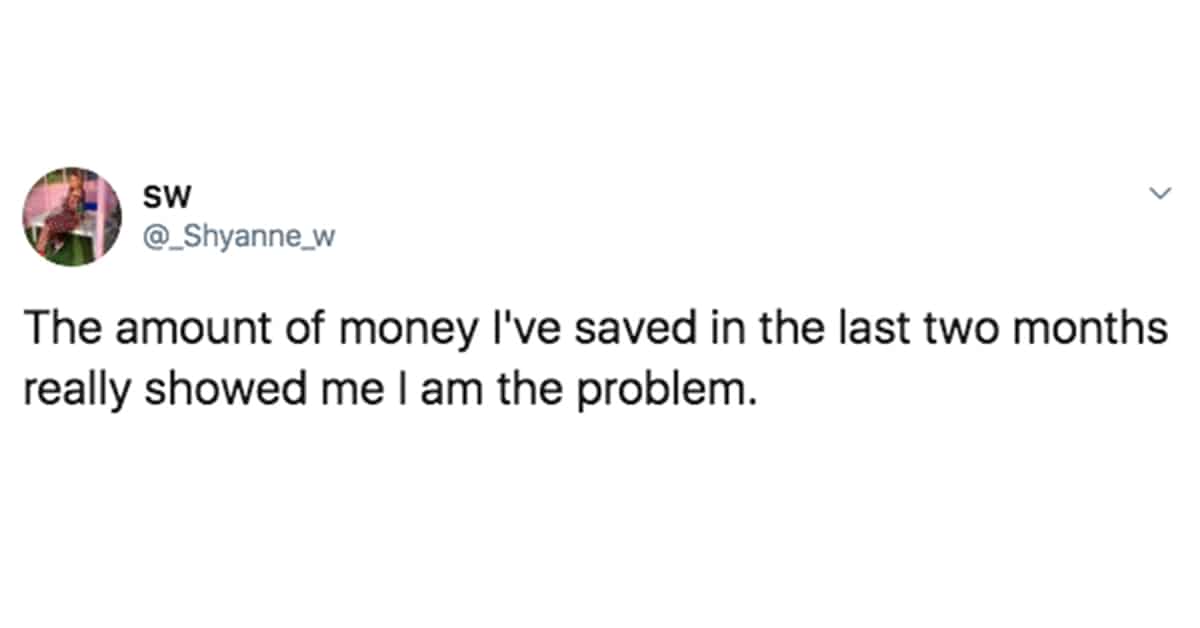Open SW's round profile avatar

pyautogui.click(x=72, y=216)
